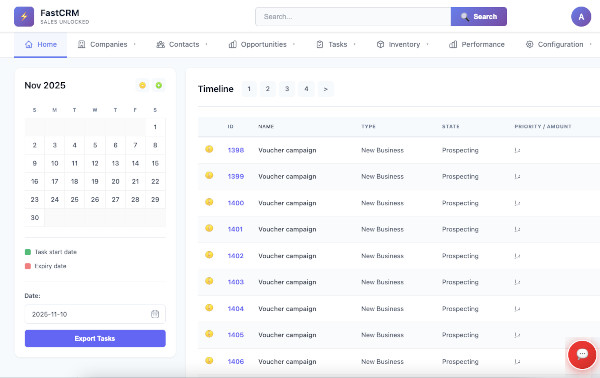Click the yellow status icon for row 1404
Viewport: 600px width, 378px height.
[209, 308]
